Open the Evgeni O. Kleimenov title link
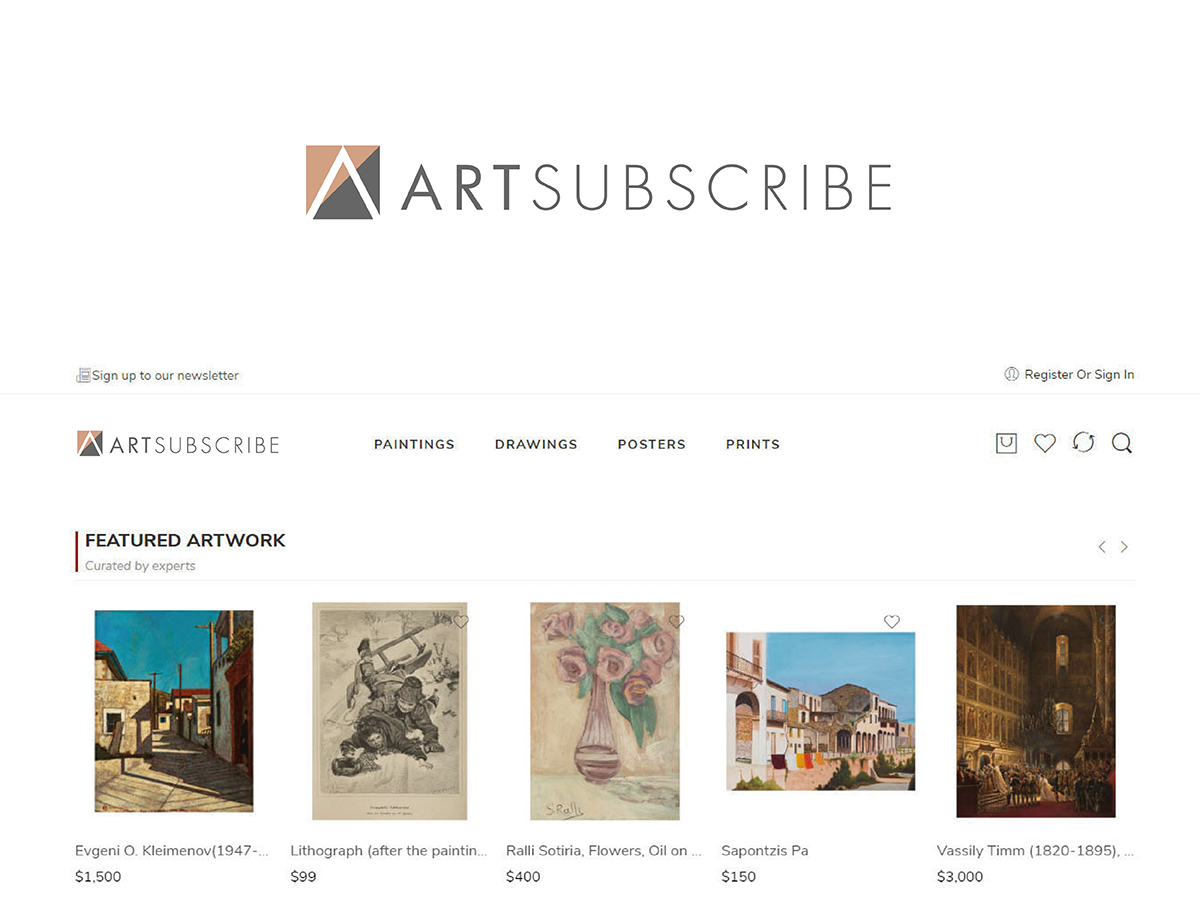 (x=172, y=851)
